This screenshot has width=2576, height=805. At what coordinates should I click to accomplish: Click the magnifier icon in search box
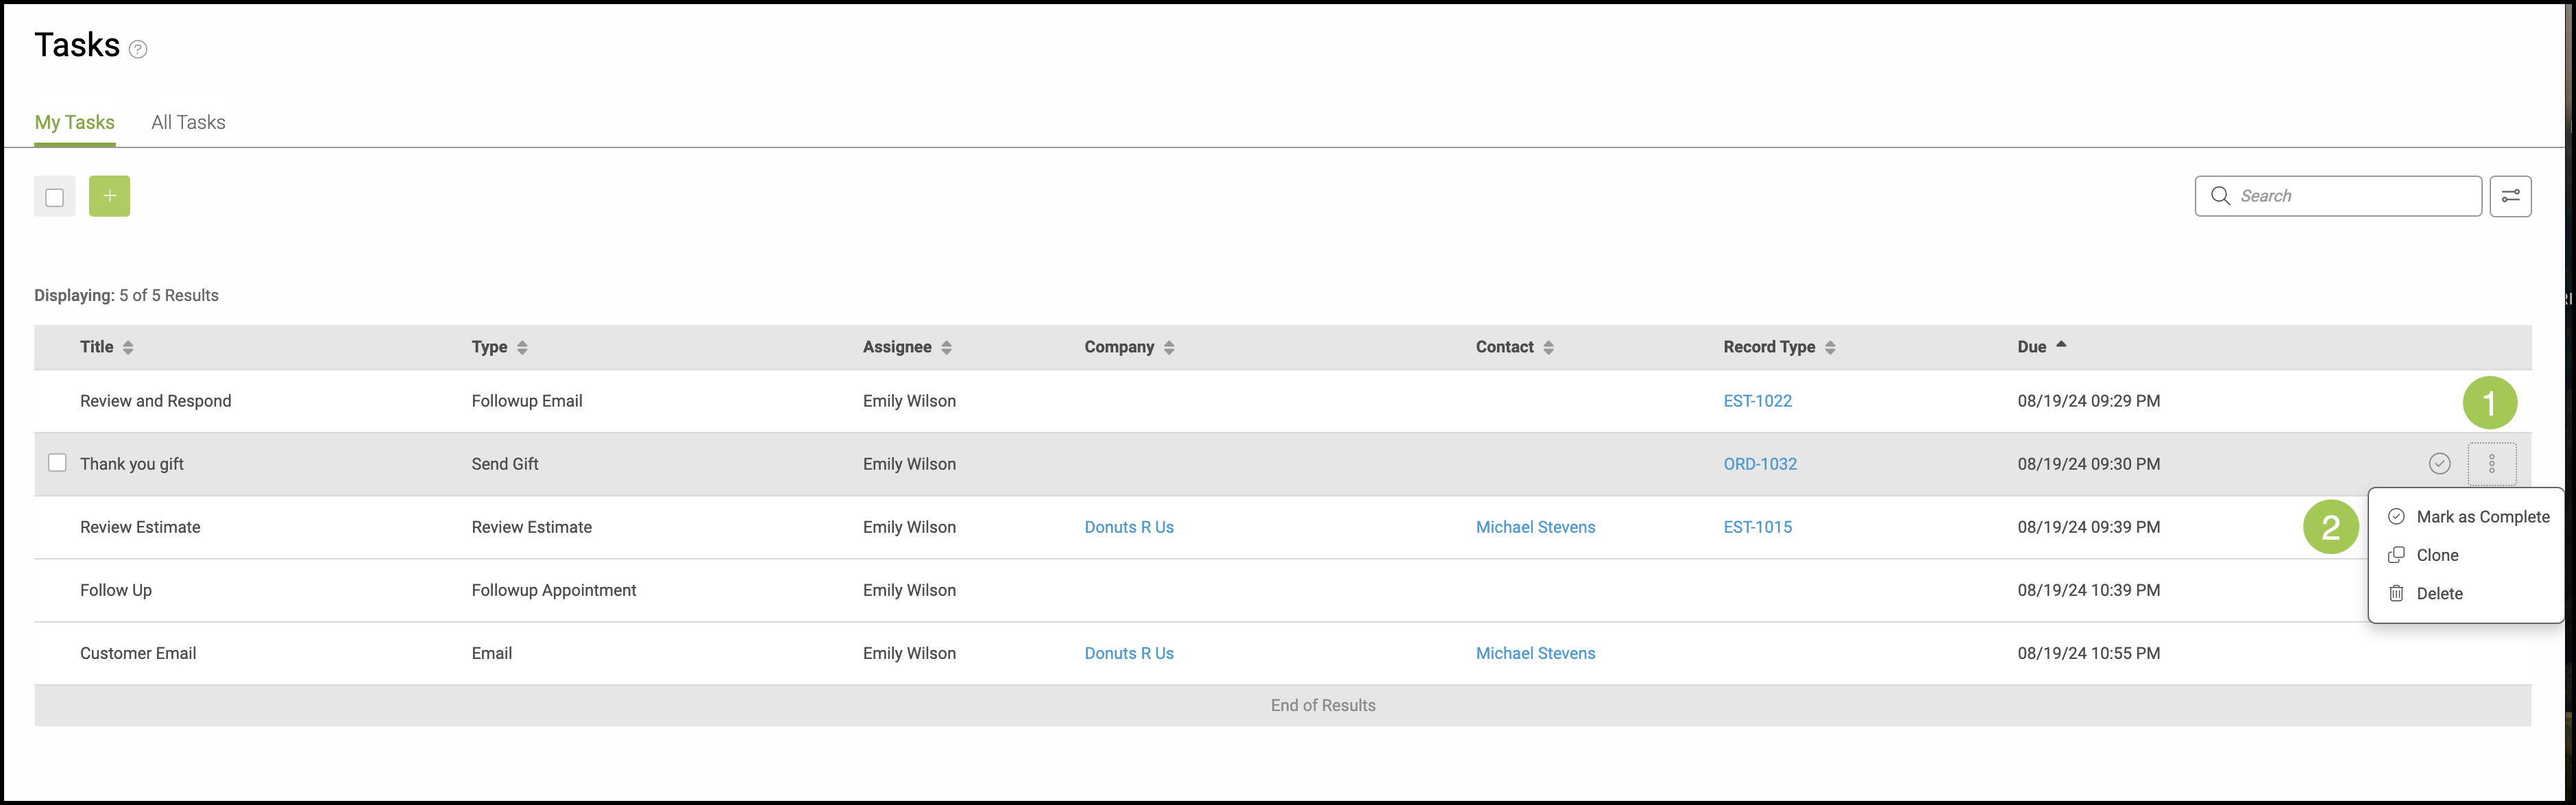(2220, 196)
